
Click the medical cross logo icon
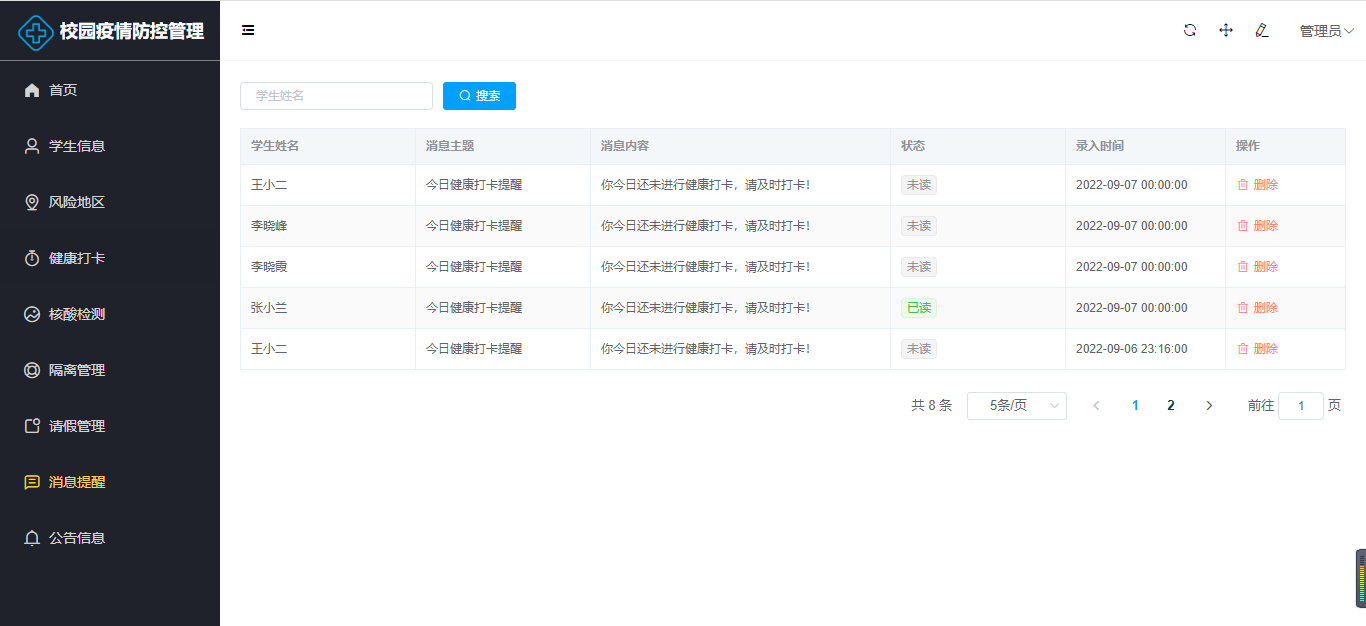(37, 32)
